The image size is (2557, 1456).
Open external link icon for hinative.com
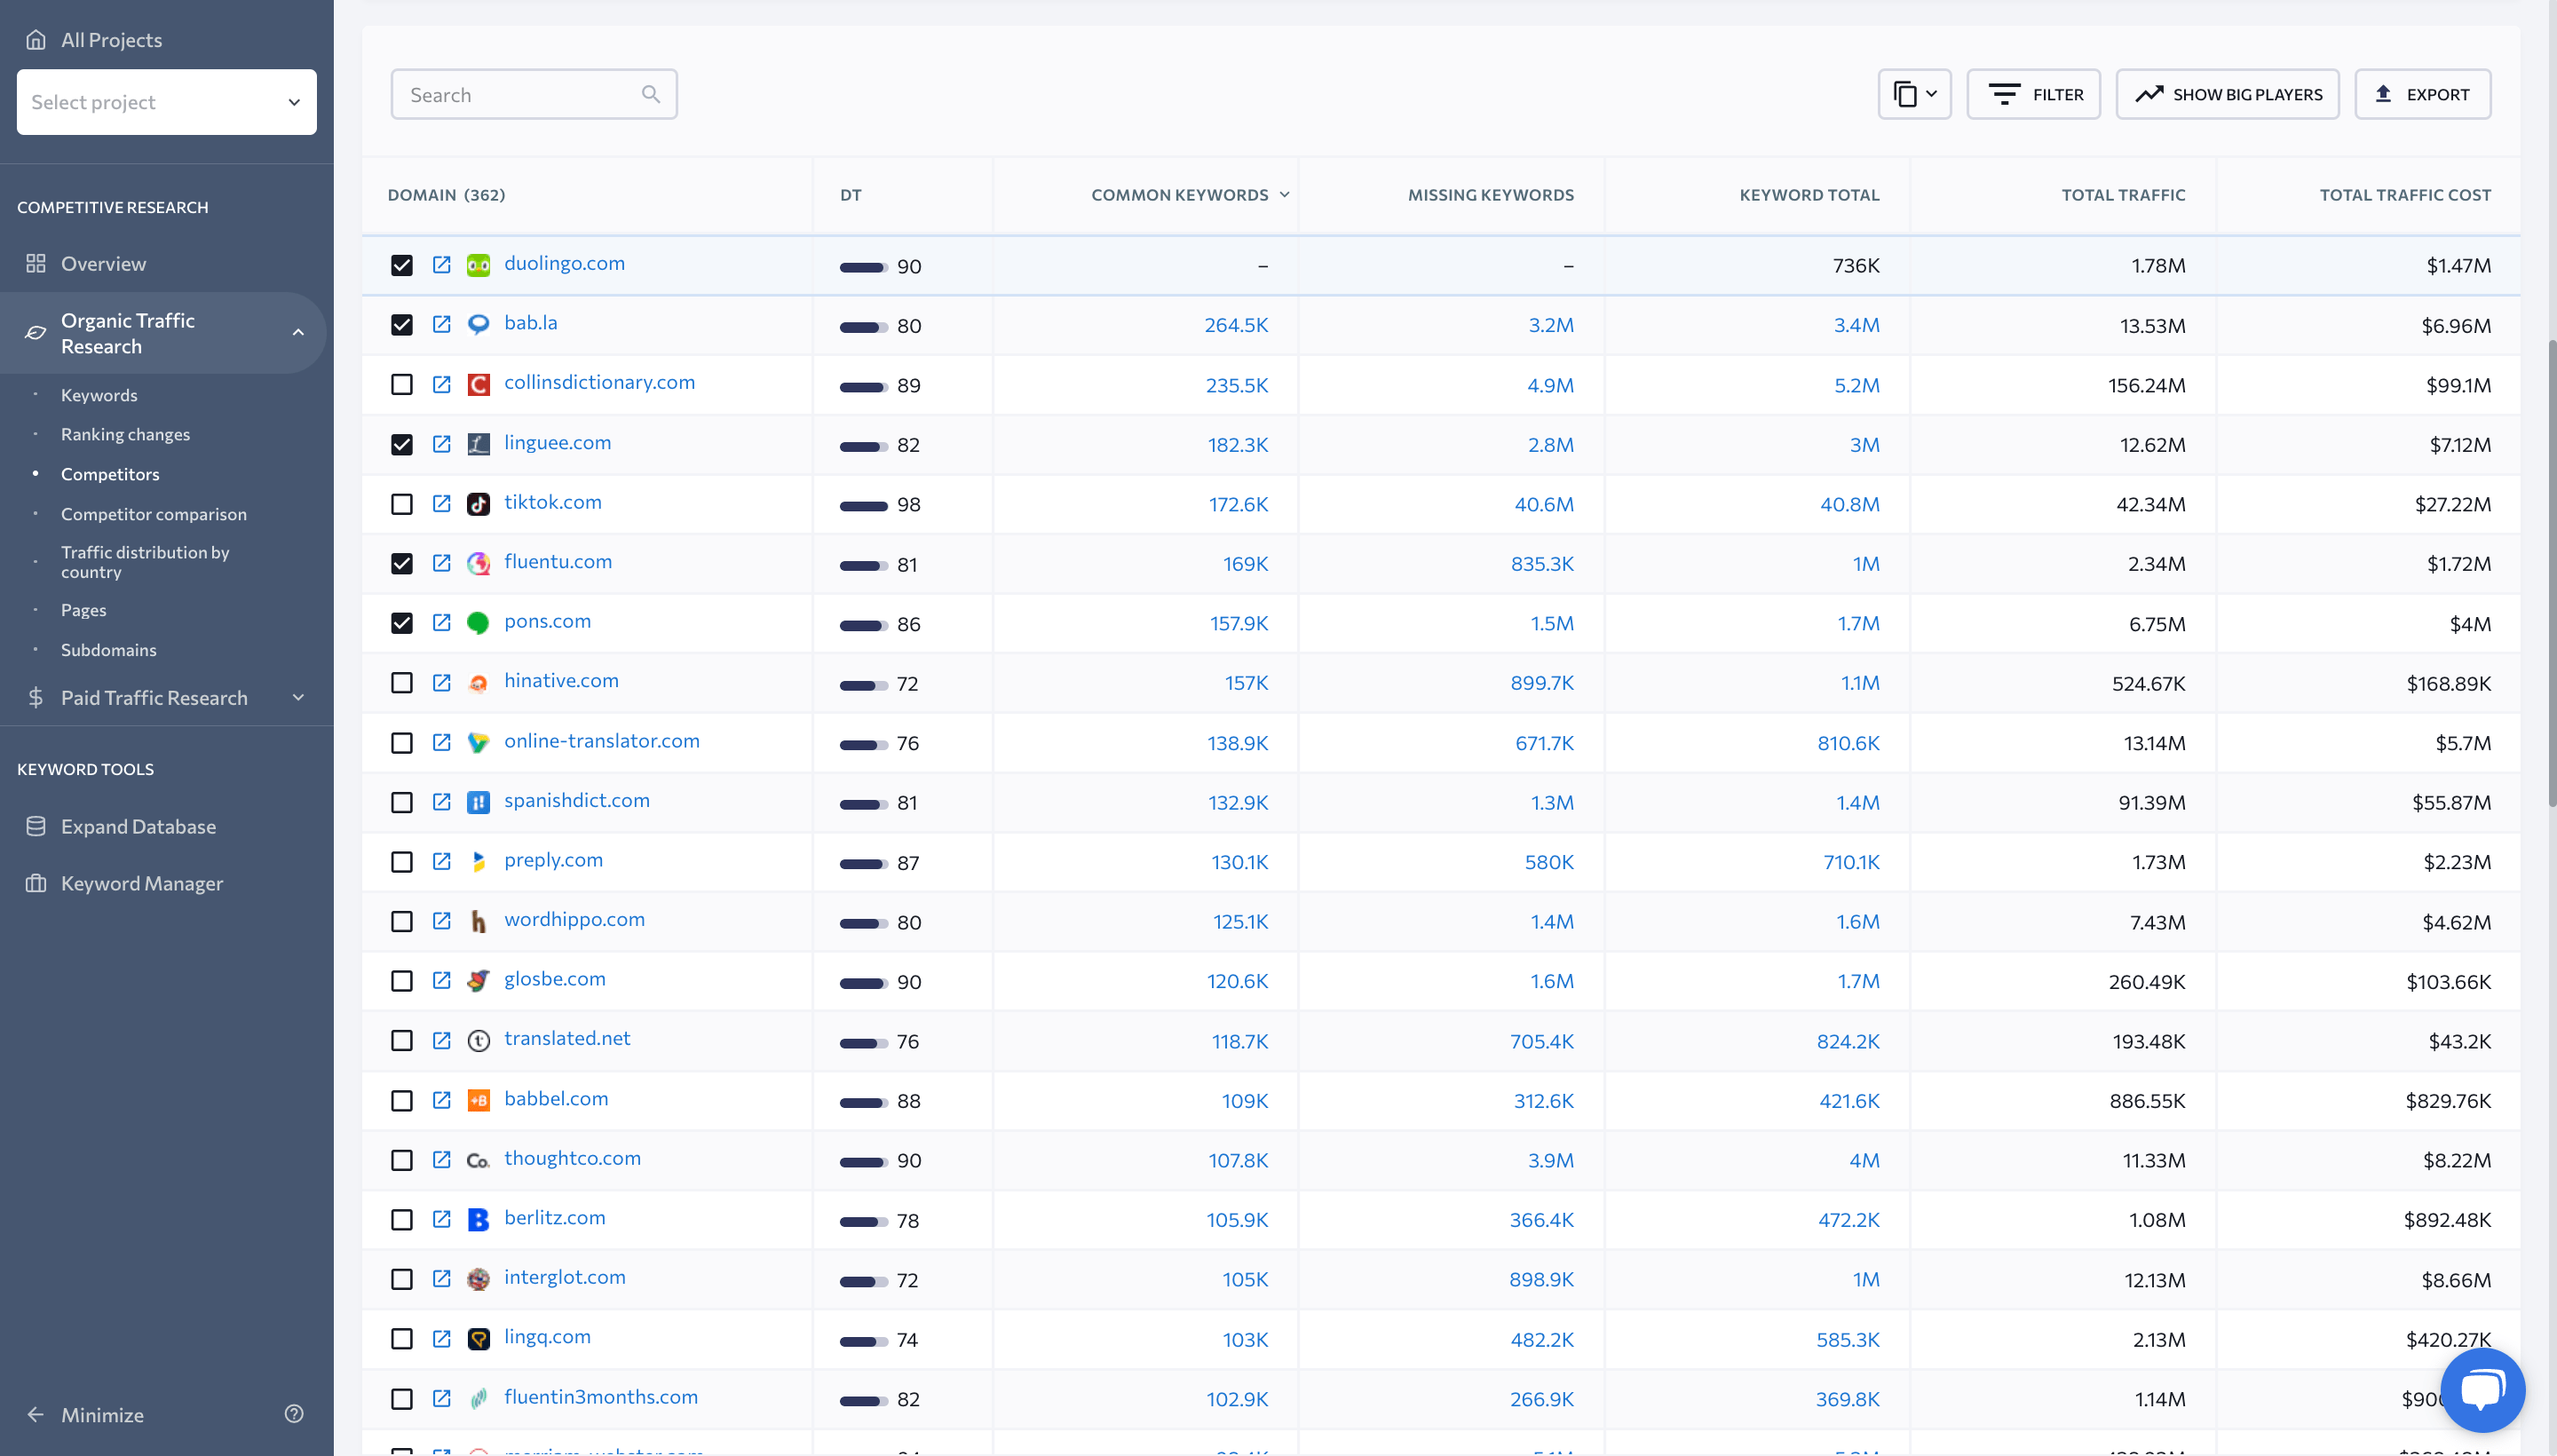click(441, 682)
